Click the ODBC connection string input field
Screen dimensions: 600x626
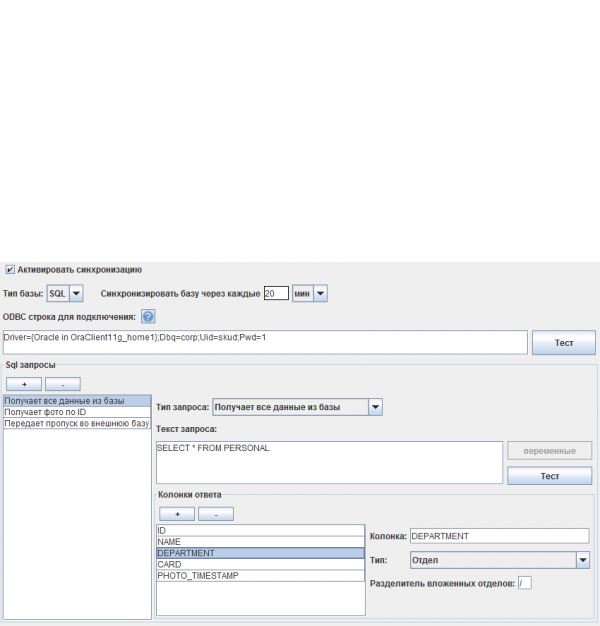click(264, 343)
